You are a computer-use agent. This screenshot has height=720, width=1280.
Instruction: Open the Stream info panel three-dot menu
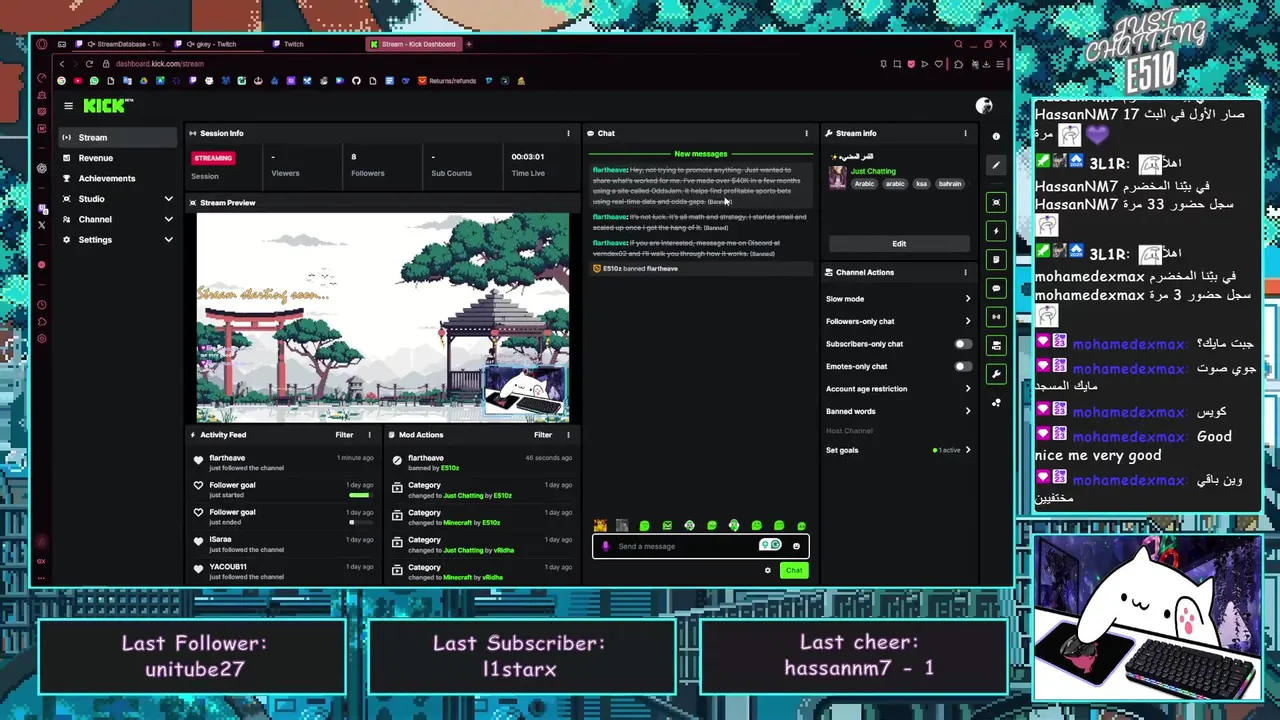965,133
